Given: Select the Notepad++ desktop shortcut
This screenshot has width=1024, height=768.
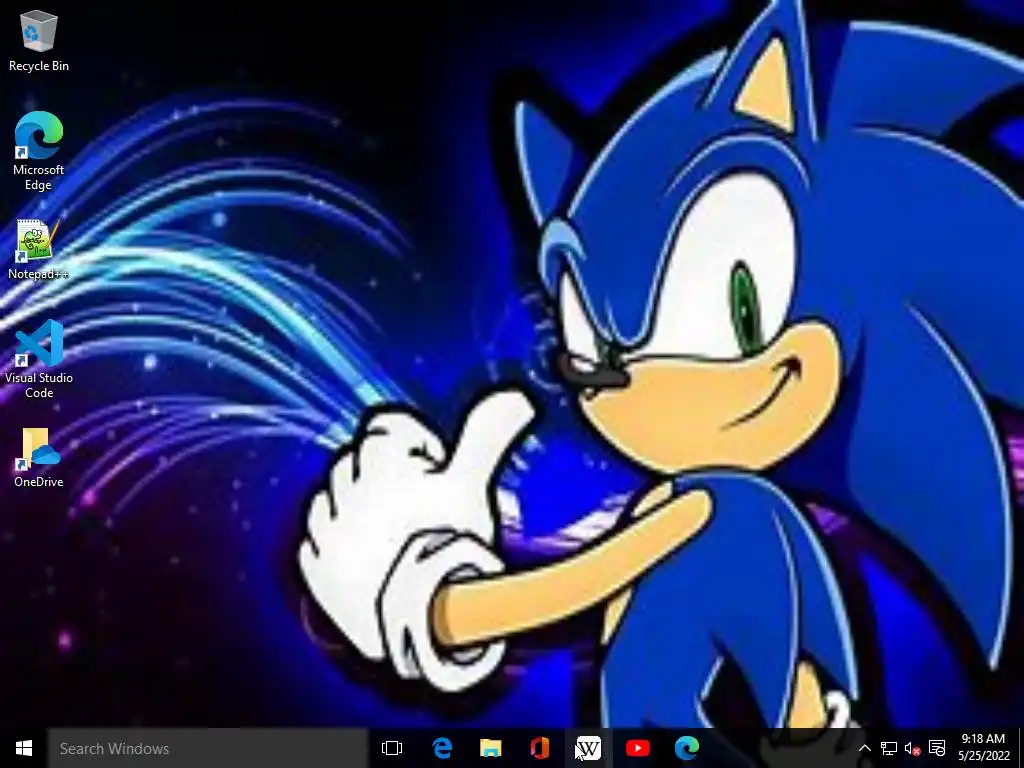Looking at the screenshot, I should (39, 250).
